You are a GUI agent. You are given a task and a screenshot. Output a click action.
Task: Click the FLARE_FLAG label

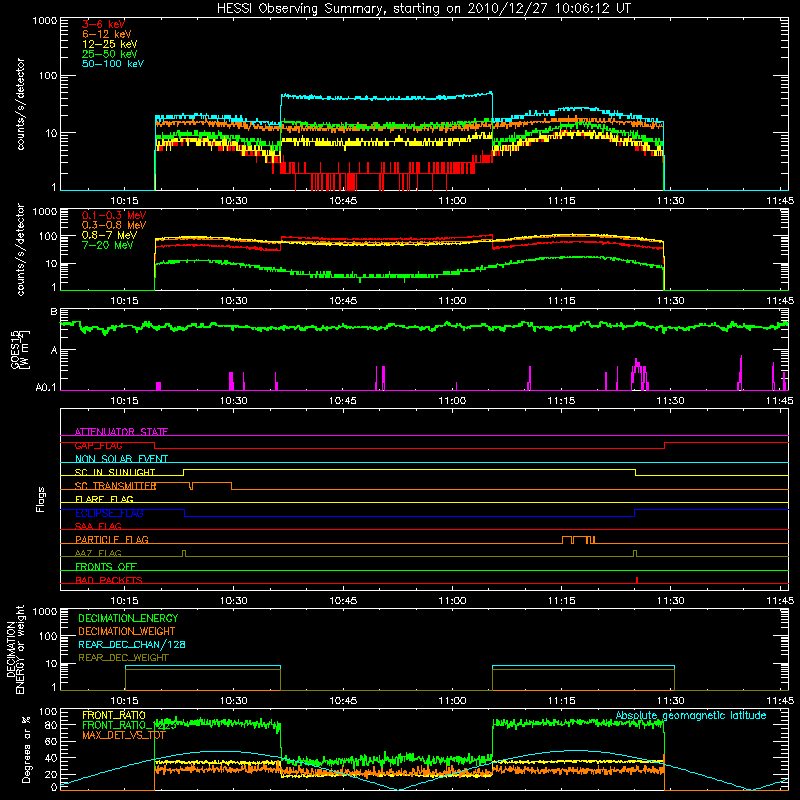point(104,499)
